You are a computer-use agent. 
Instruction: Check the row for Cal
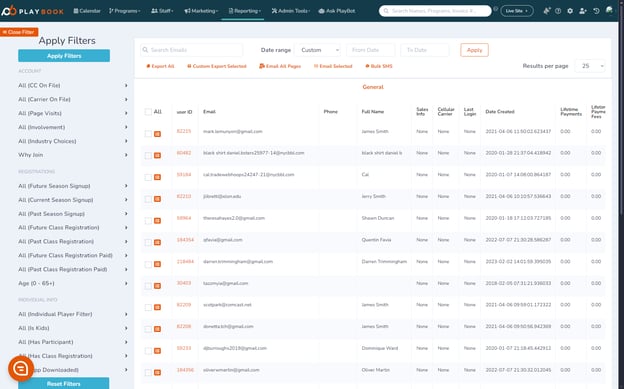point(148,177)
